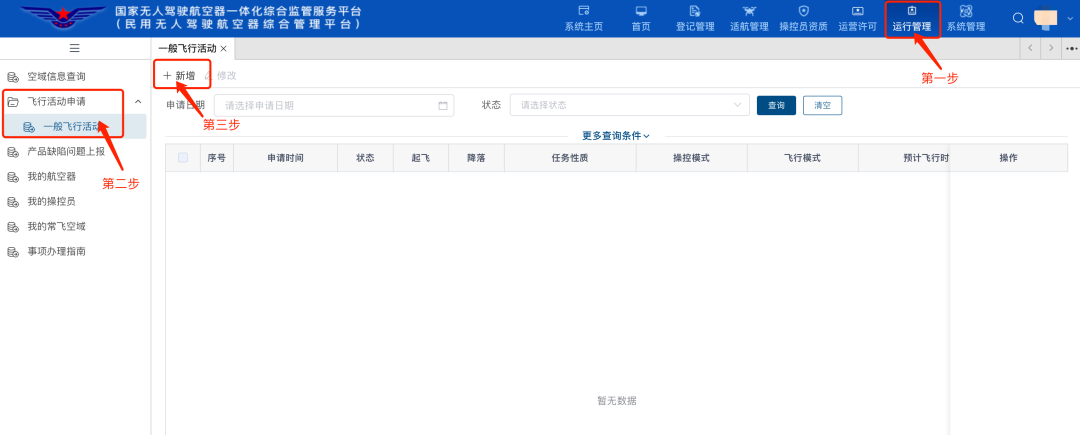Open 登记管理 document icon

(x=694, y=11)
